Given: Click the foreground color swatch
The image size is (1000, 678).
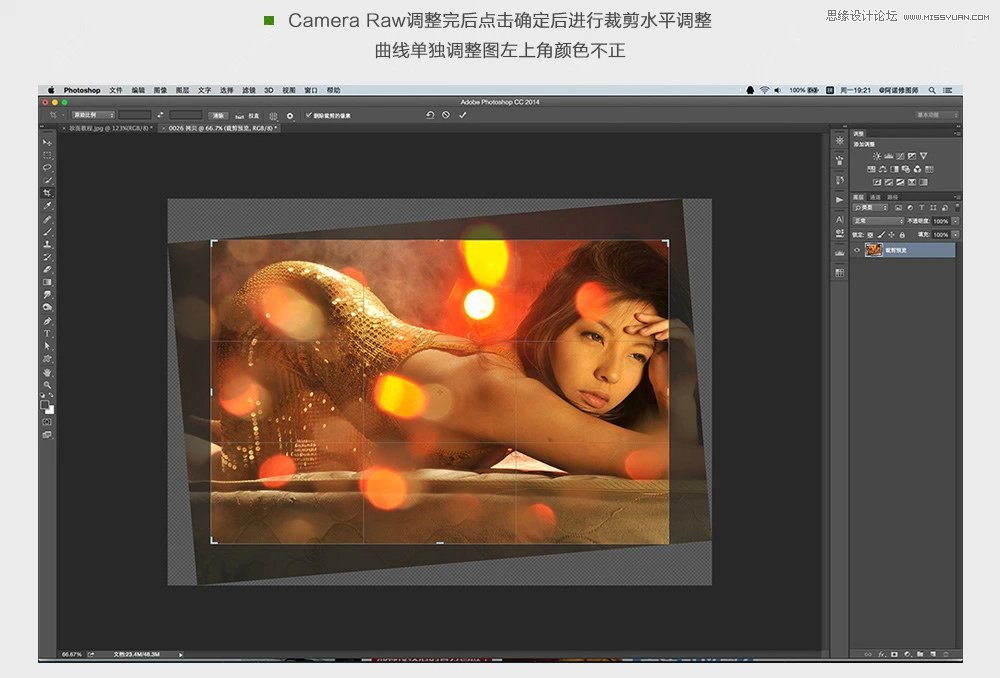Looking at the screenshot, I should coord(46,404).
